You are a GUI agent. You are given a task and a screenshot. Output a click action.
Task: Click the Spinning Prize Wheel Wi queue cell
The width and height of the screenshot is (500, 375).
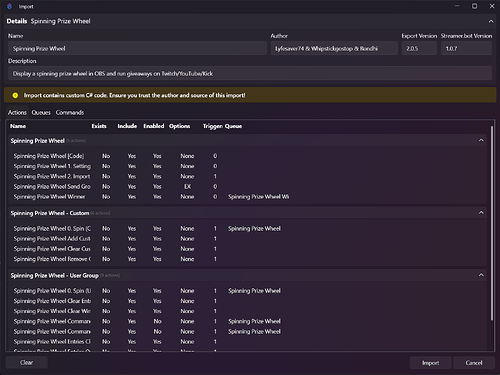tap(258, 197)
